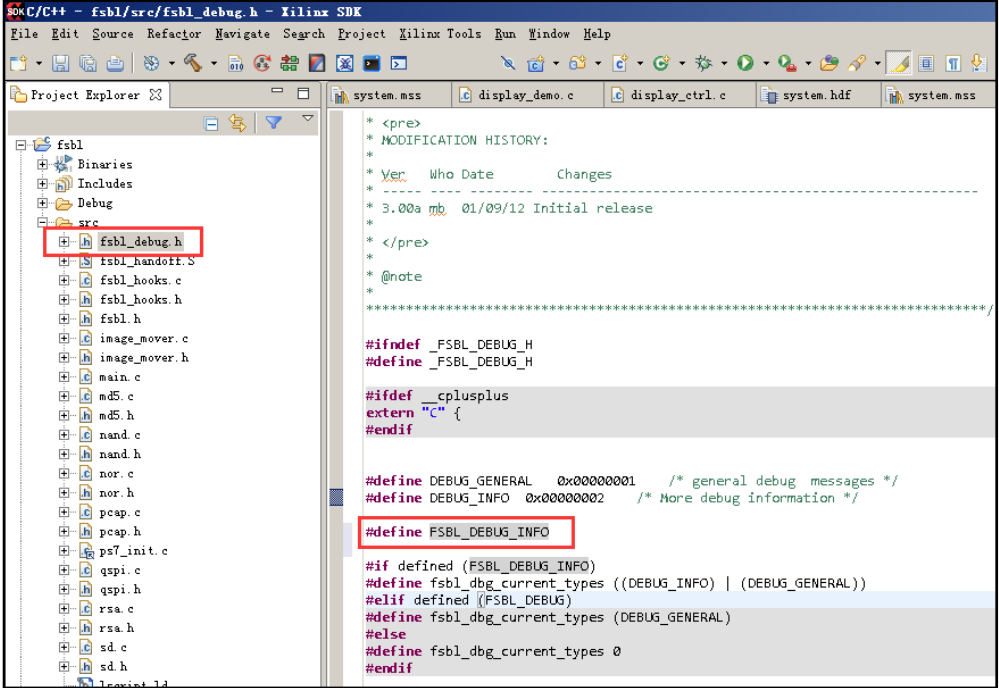Toggle Link with Editor in Project Explorer

[238, 123]
